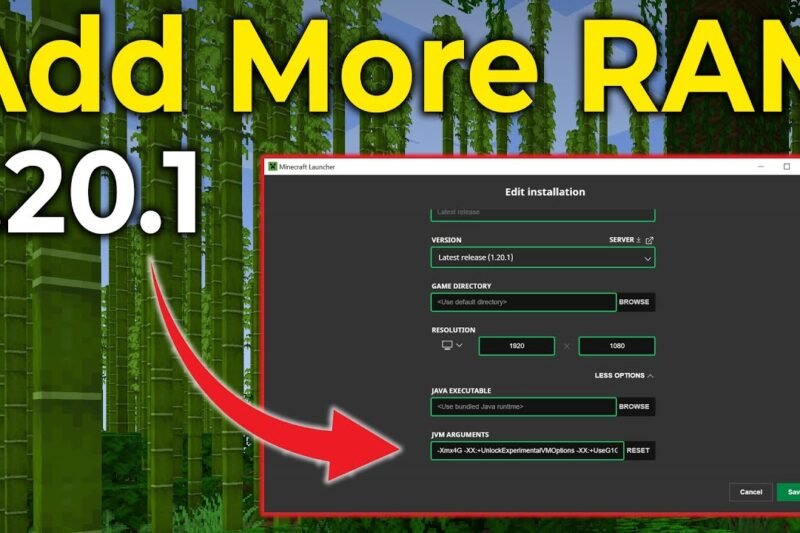Click the Game Directory input field
Image resolution: width=800 pixels, height=533 pixels.
(x=523, y=302)
